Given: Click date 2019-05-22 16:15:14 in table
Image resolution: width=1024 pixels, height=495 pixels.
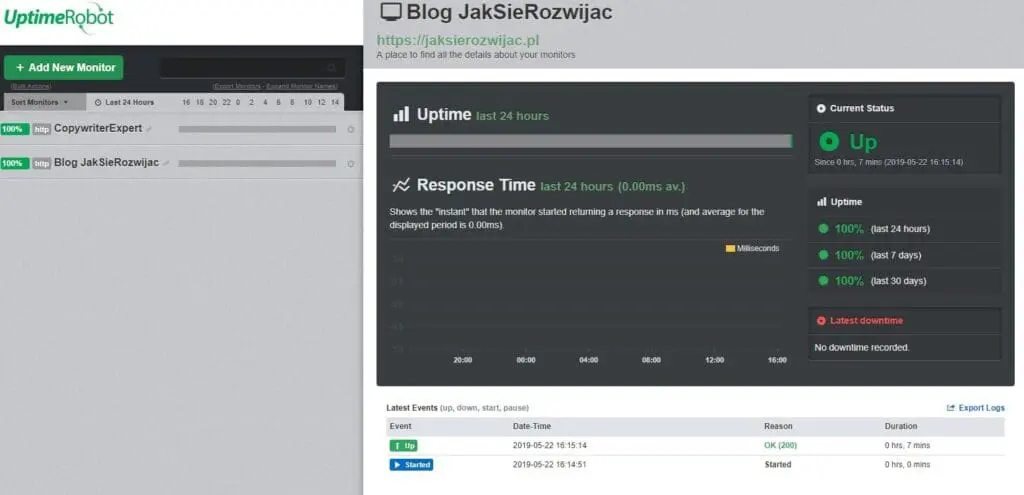Looking at the screenshot, I should click(549, 445).
